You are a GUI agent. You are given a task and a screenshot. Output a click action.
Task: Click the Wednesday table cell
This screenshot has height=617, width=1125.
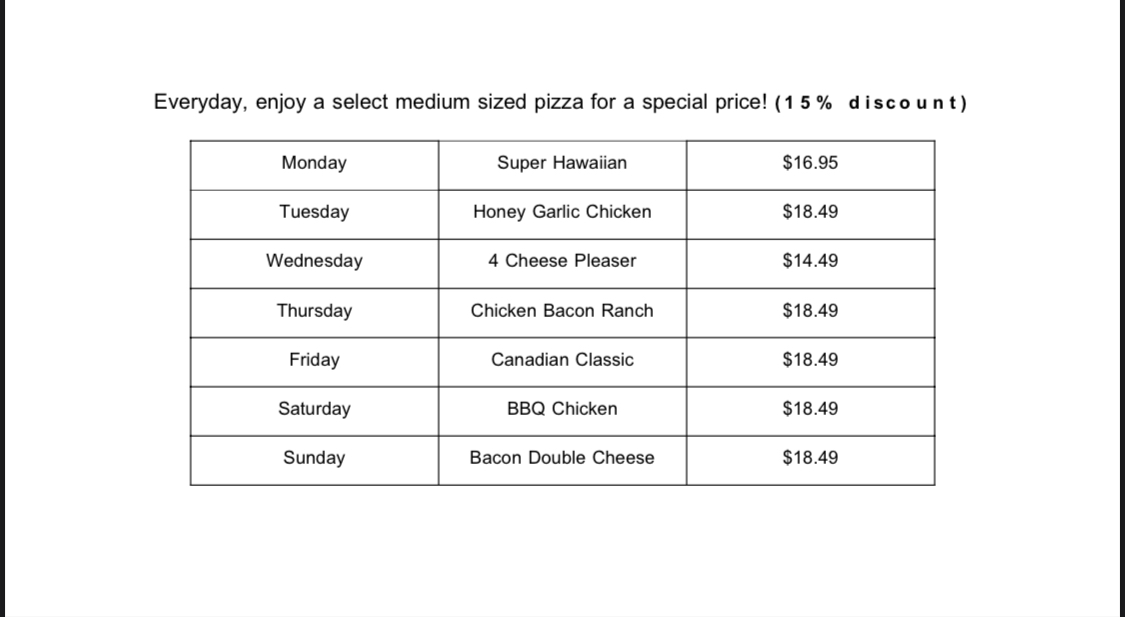pyautogui.click(x=314, y=261)
